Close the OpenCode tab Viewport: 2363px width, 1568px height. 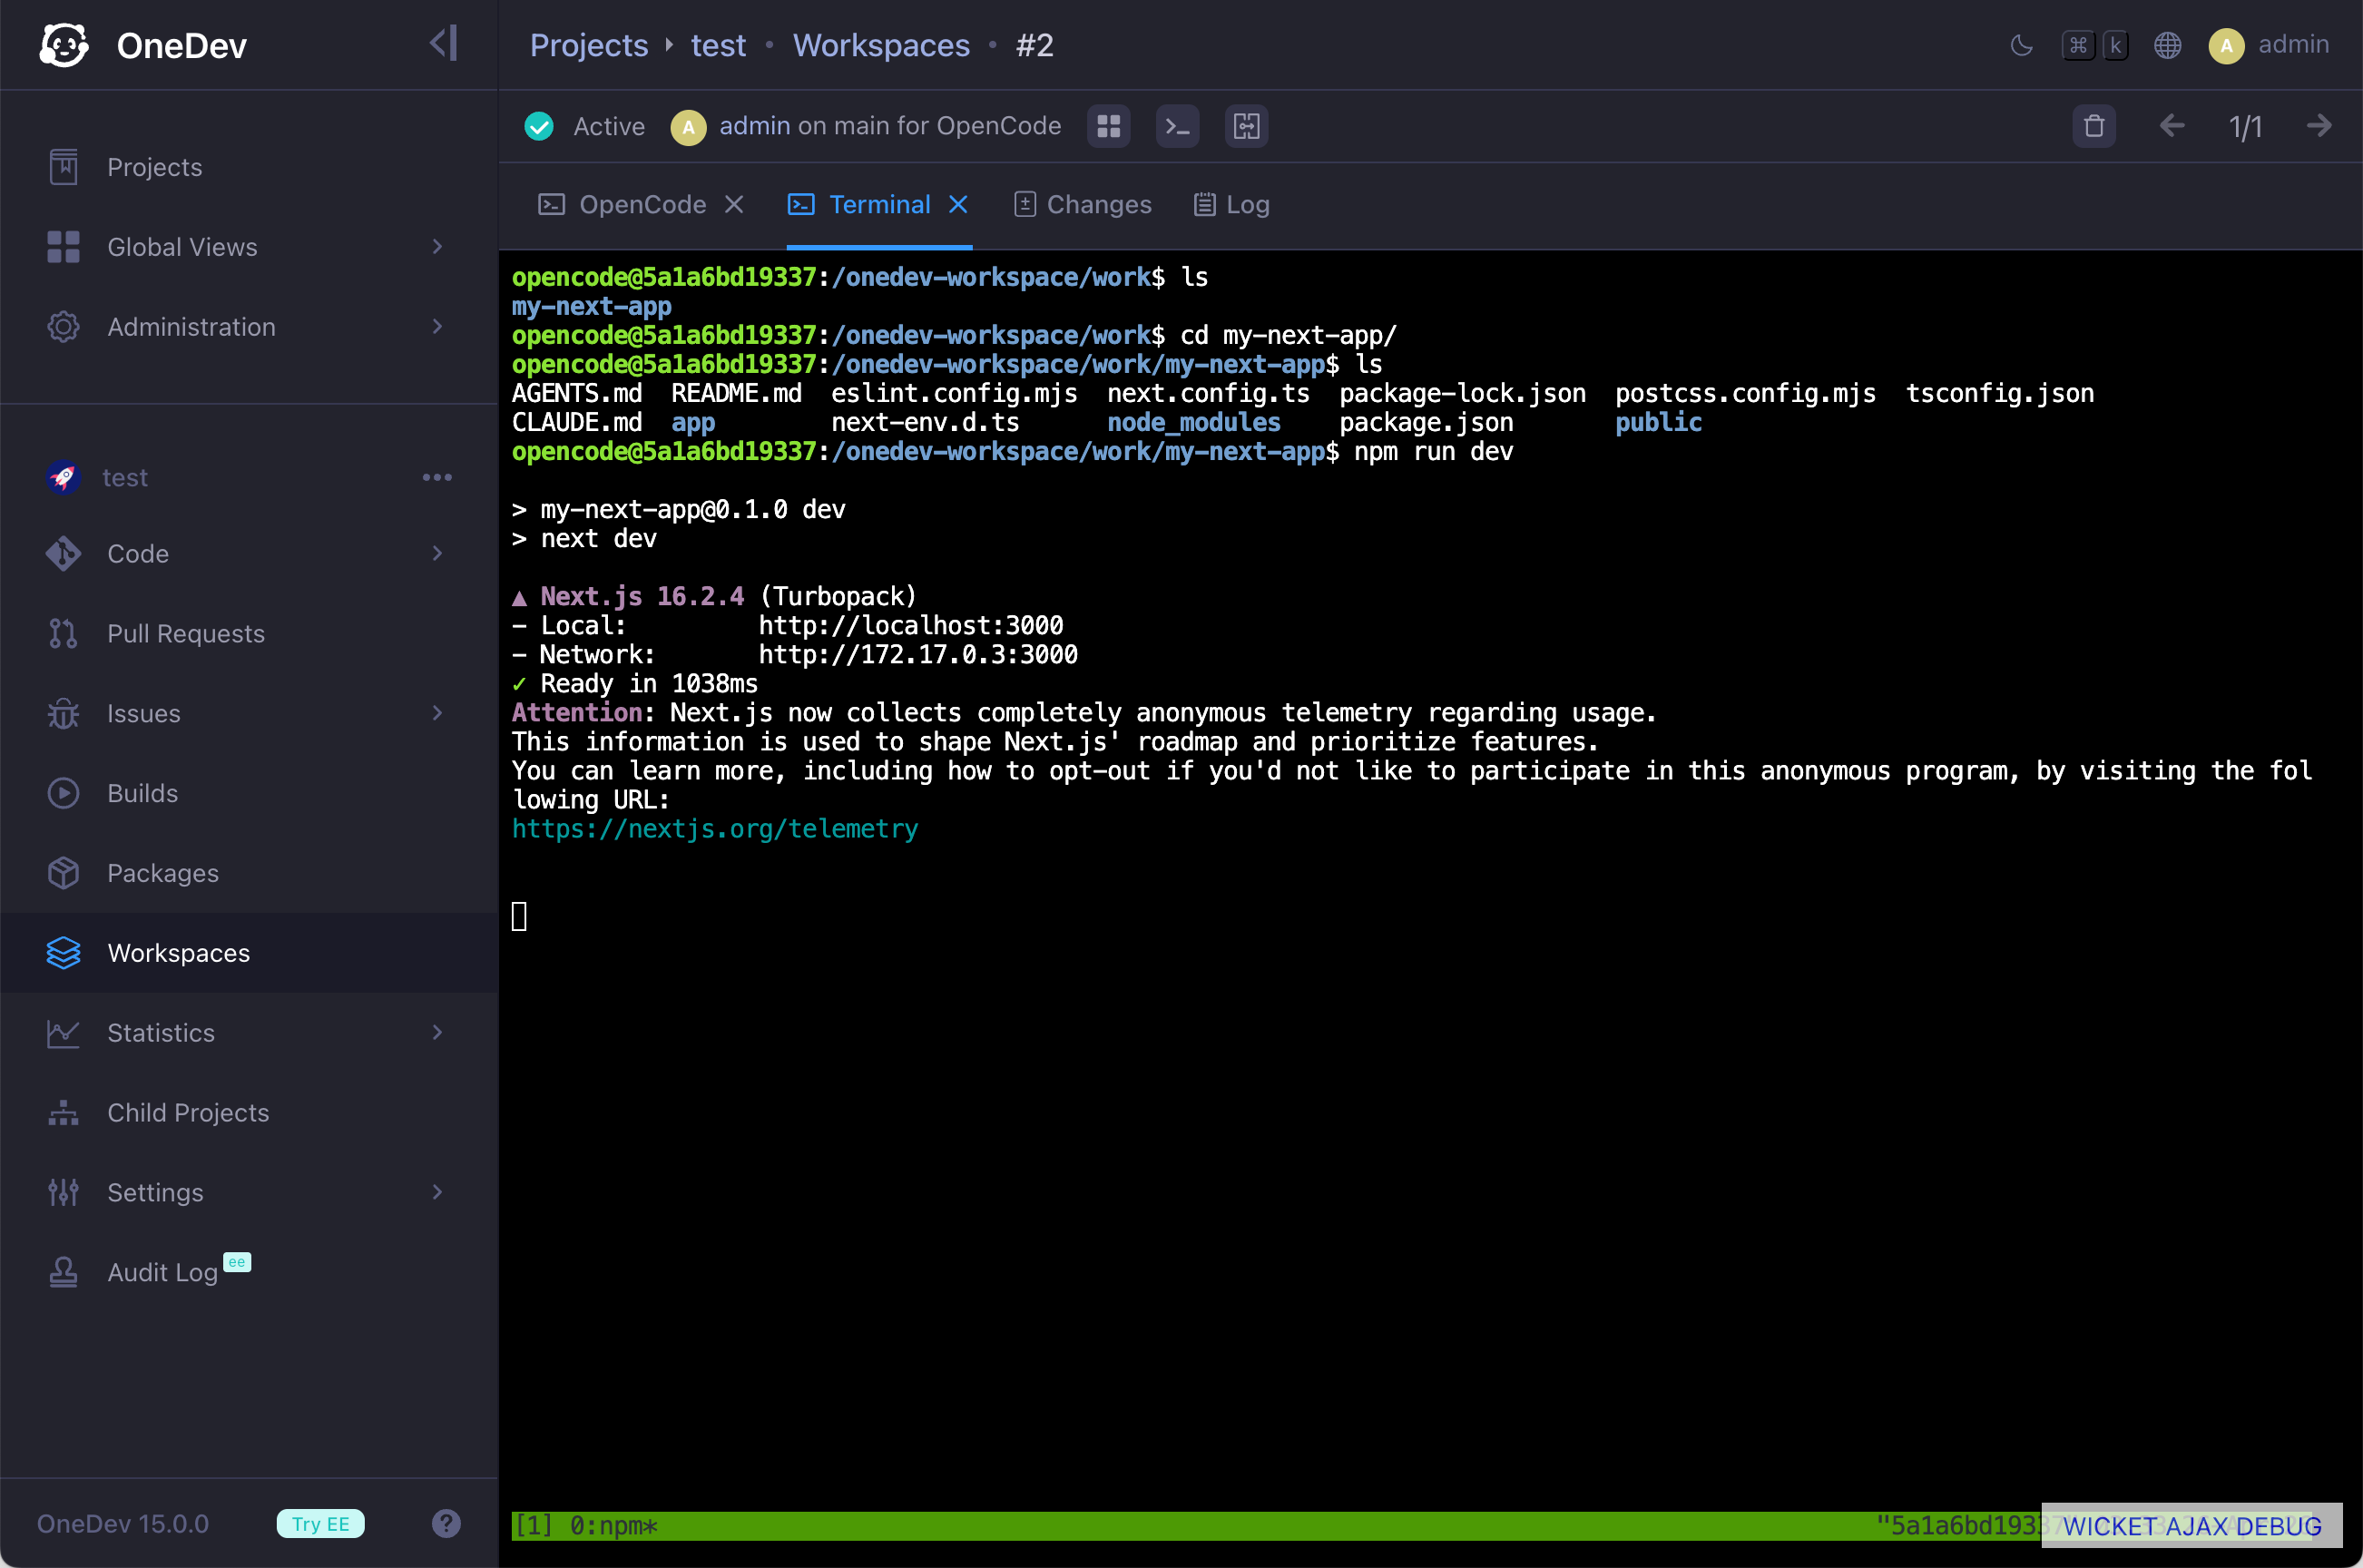[x=734, y=204]
